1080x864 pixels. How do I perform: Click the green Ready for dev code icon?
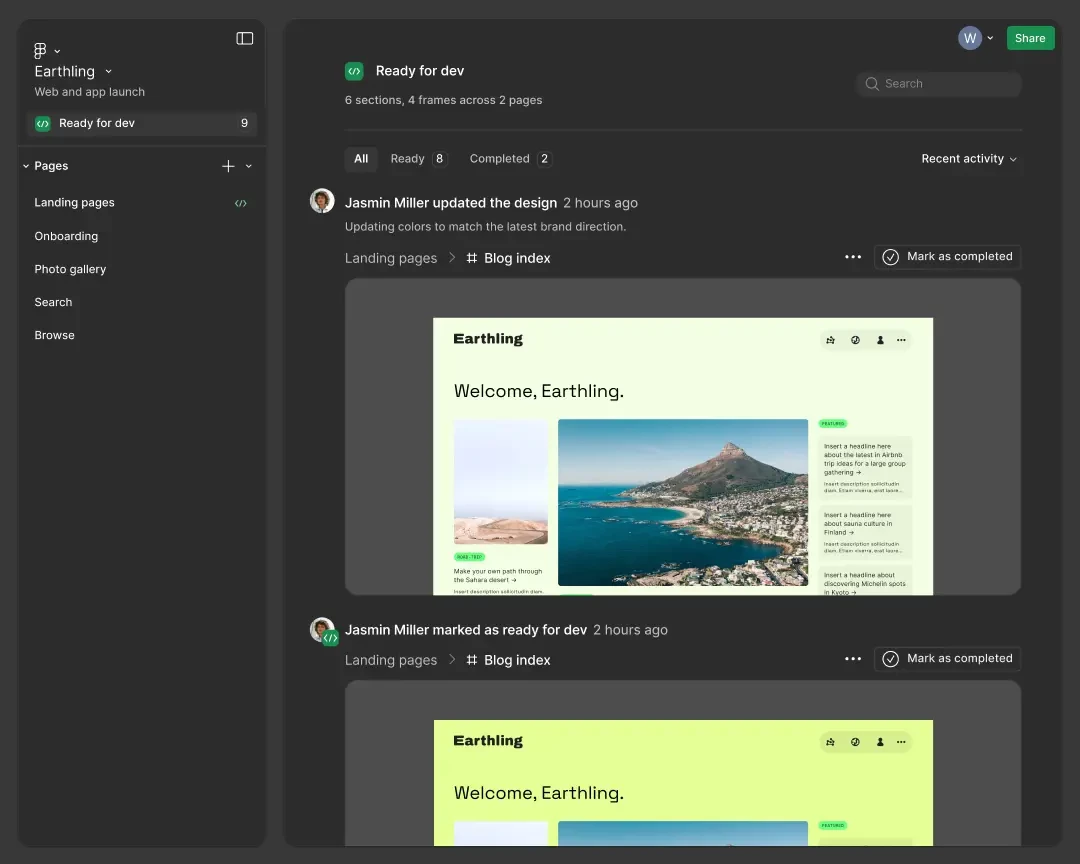(354, 70)
